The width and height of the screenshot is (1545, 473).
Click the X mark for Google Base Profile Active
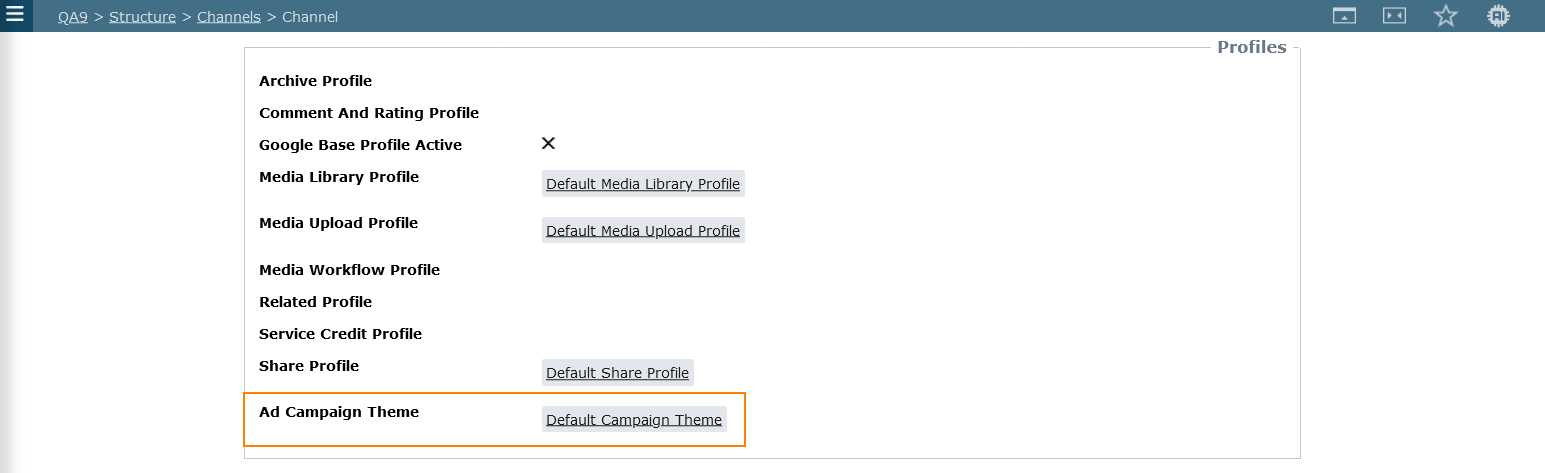(548, 143)
